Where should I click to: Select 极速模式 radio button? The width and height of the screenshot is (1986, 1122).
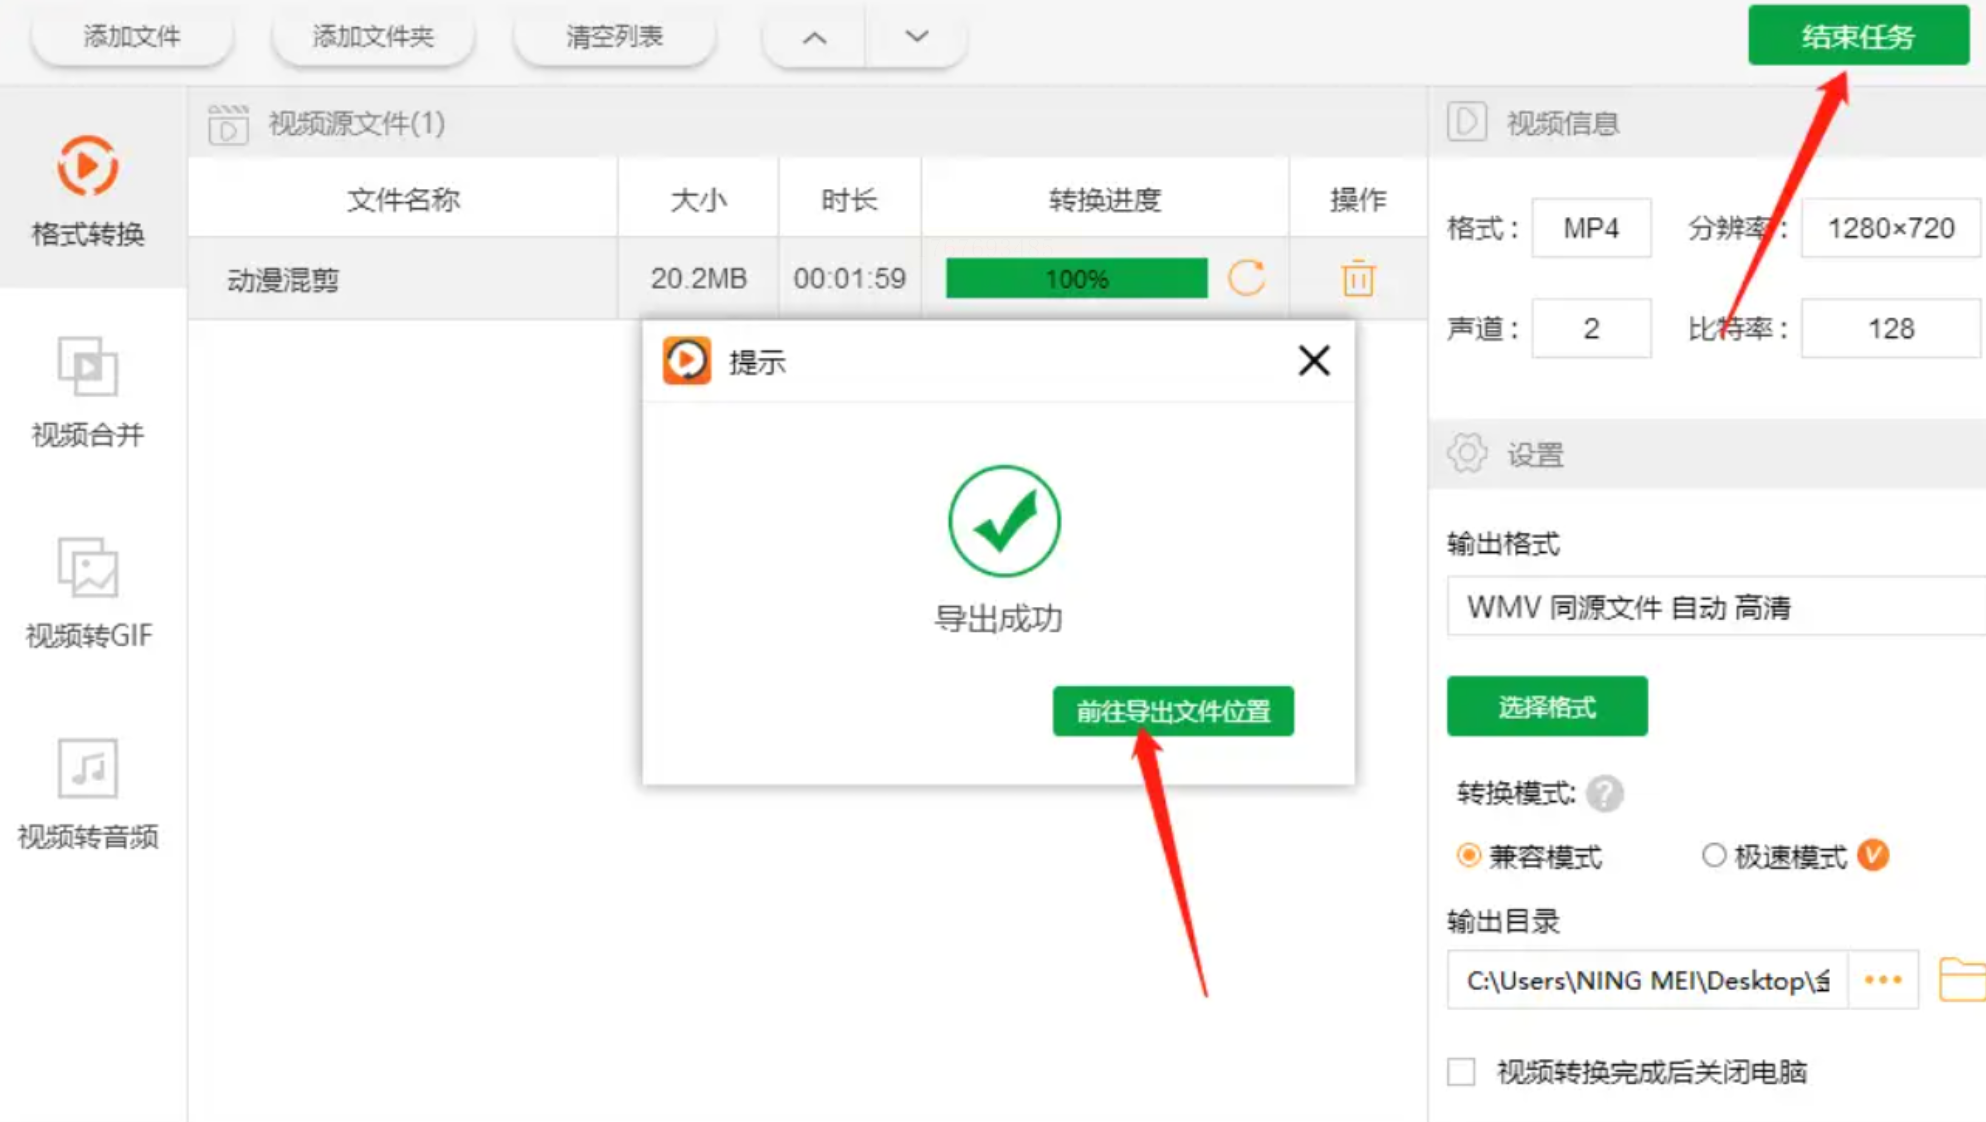point(1713,856)
